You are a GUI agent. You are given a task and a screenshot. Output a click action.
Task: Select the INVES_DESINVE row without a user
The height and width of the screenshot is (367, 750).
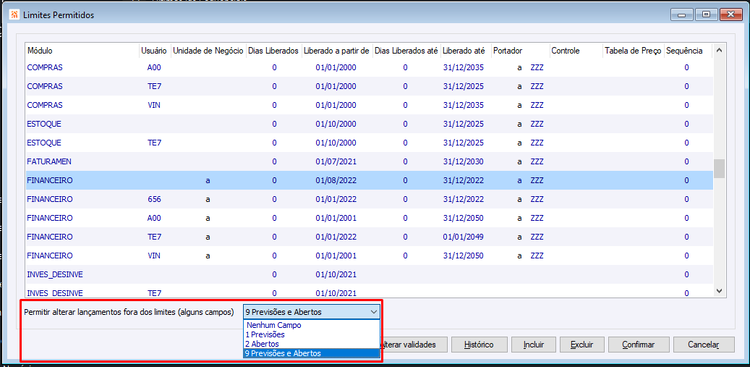[x=369, y=275]
